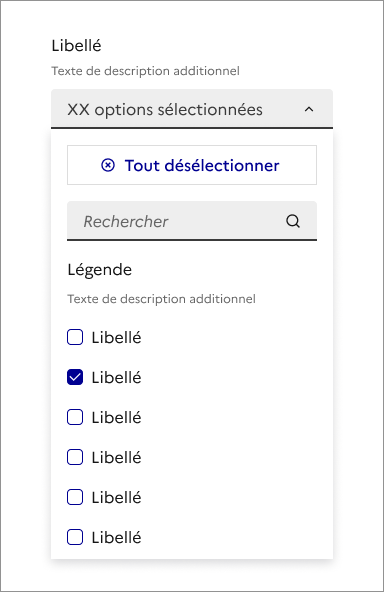
Task: Collapse the list with the chevron-up arrow
Action: tap(309, 109)
